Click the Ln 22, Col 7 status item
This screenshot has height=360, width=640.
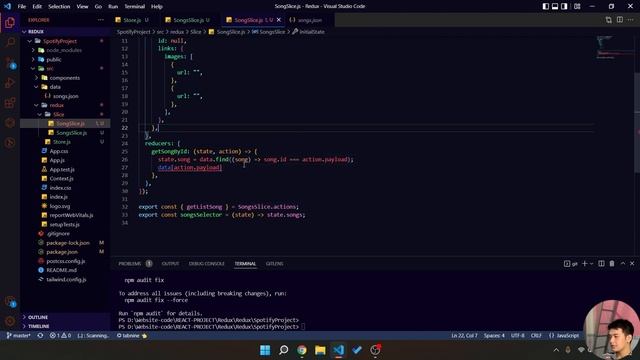pos(464,336)
